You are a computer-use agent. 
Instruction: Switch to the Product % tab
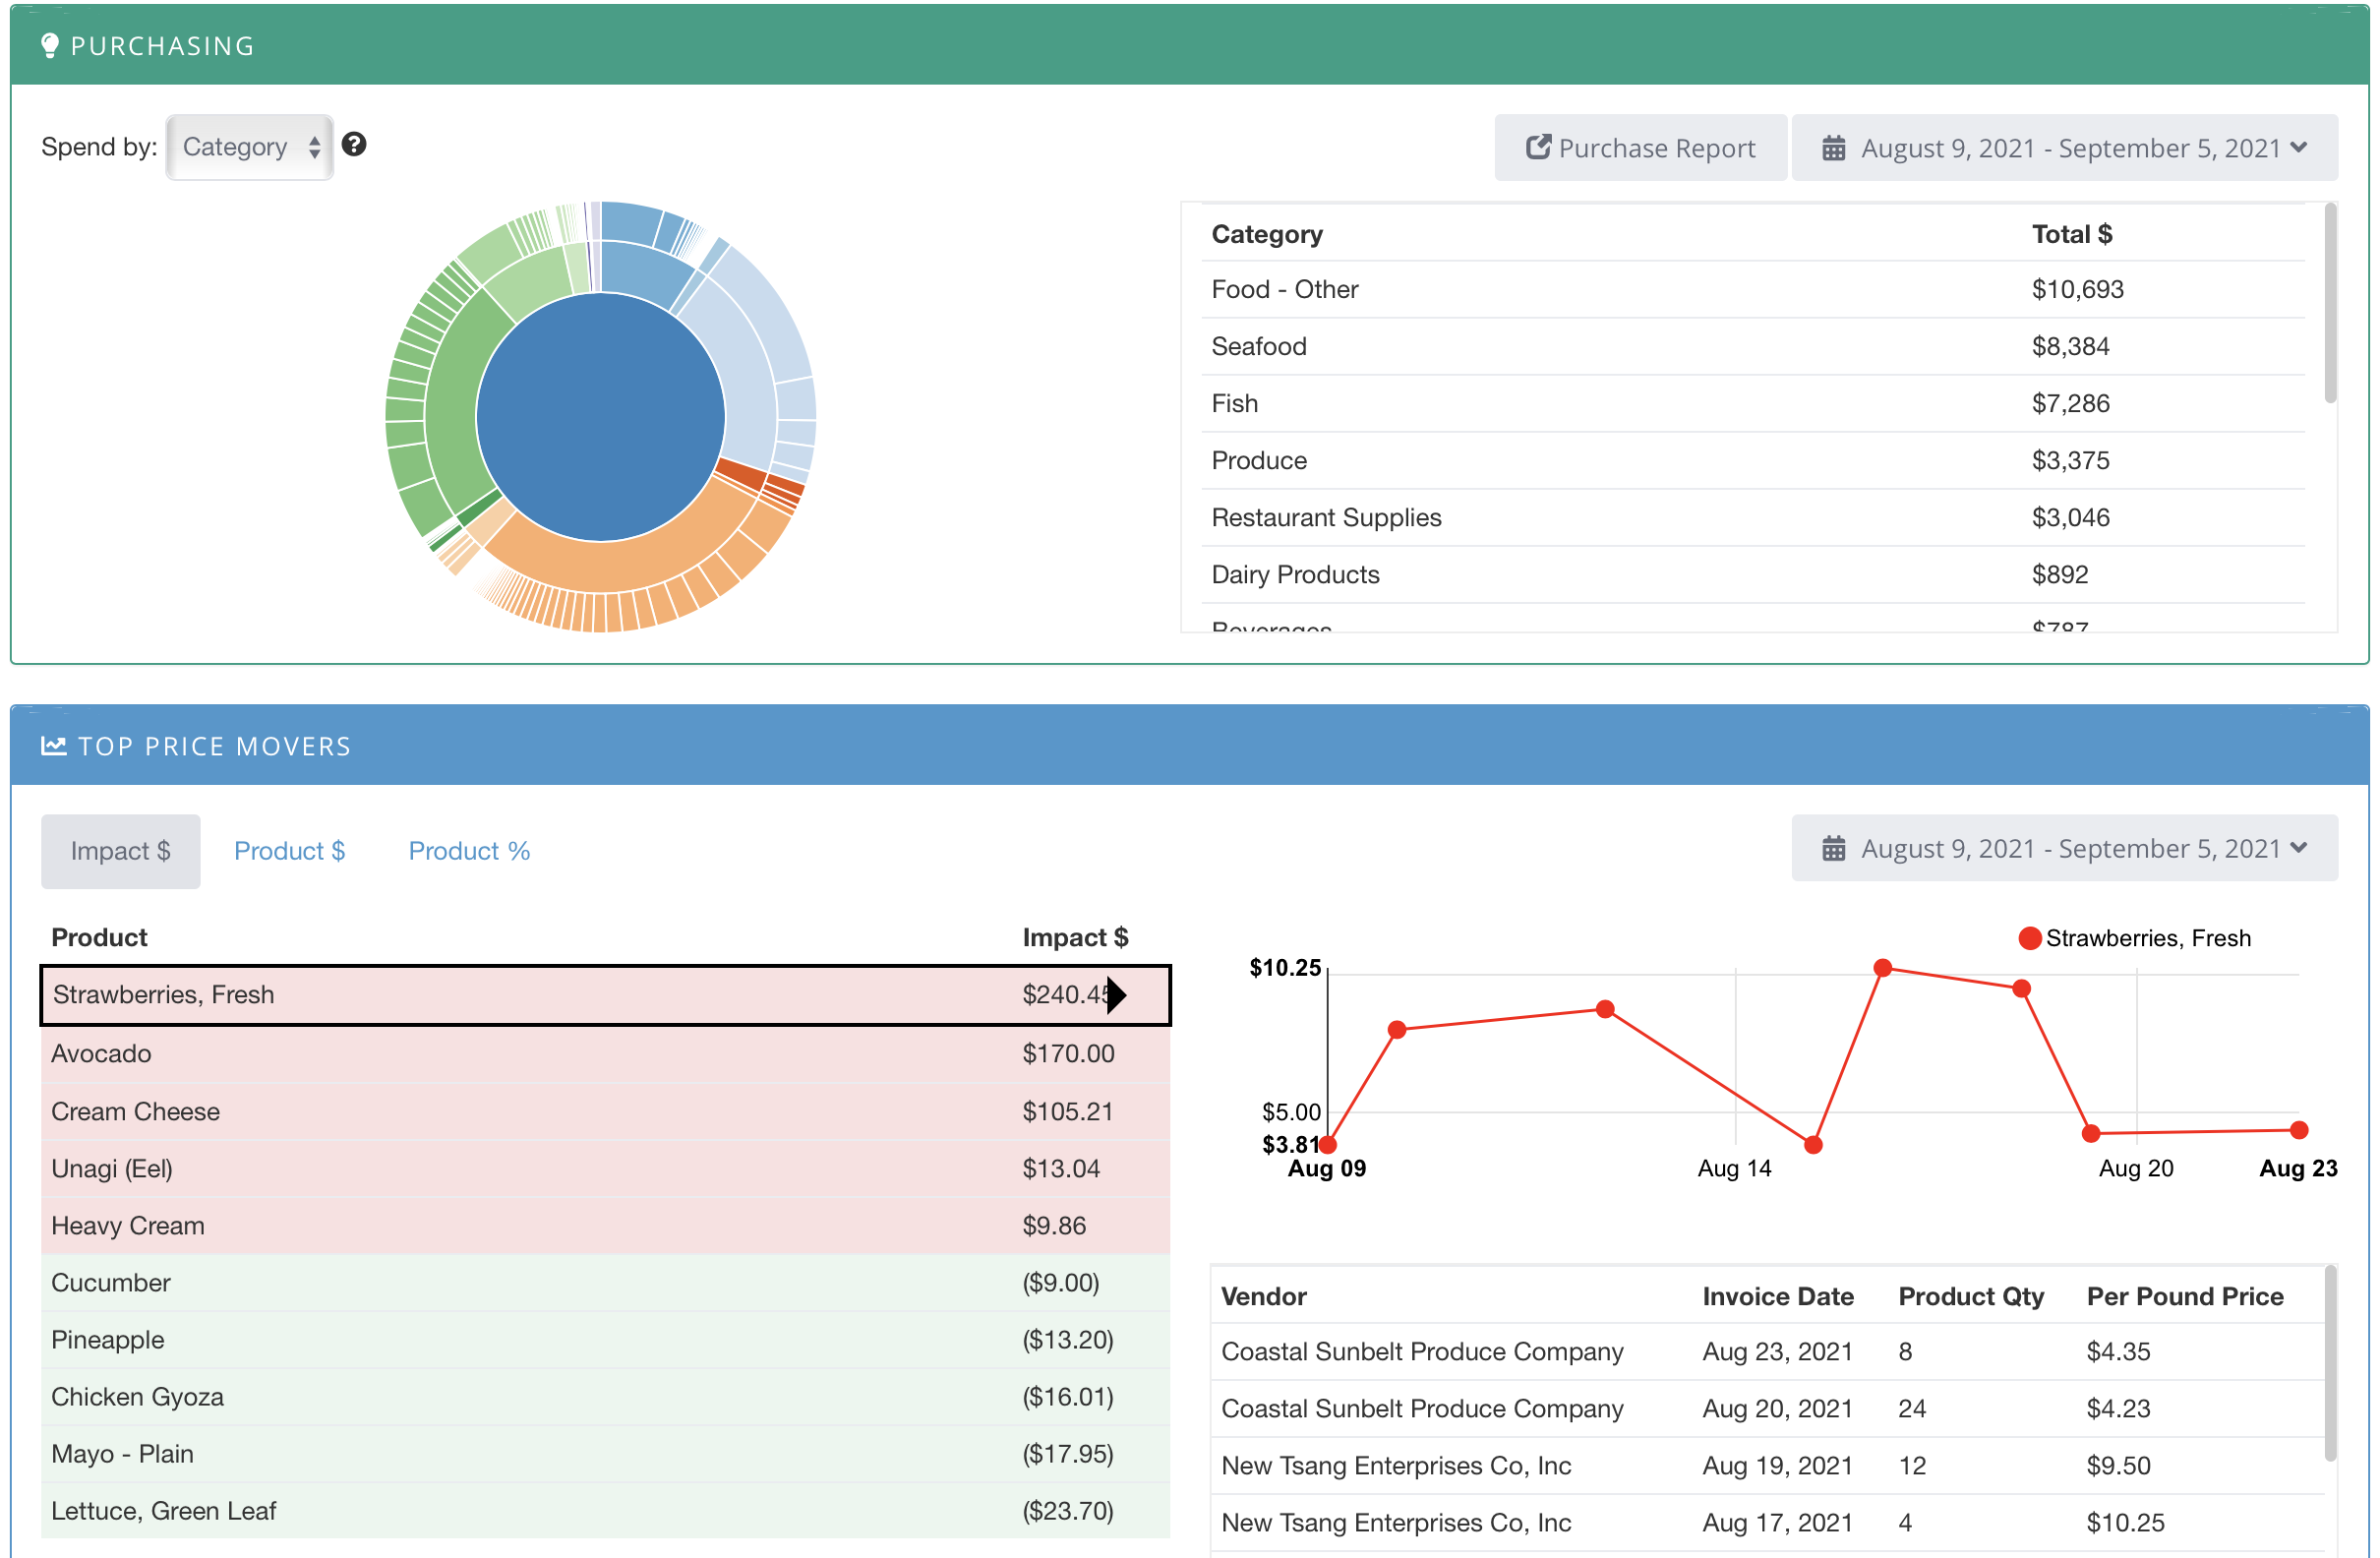[x=469, y=851]
